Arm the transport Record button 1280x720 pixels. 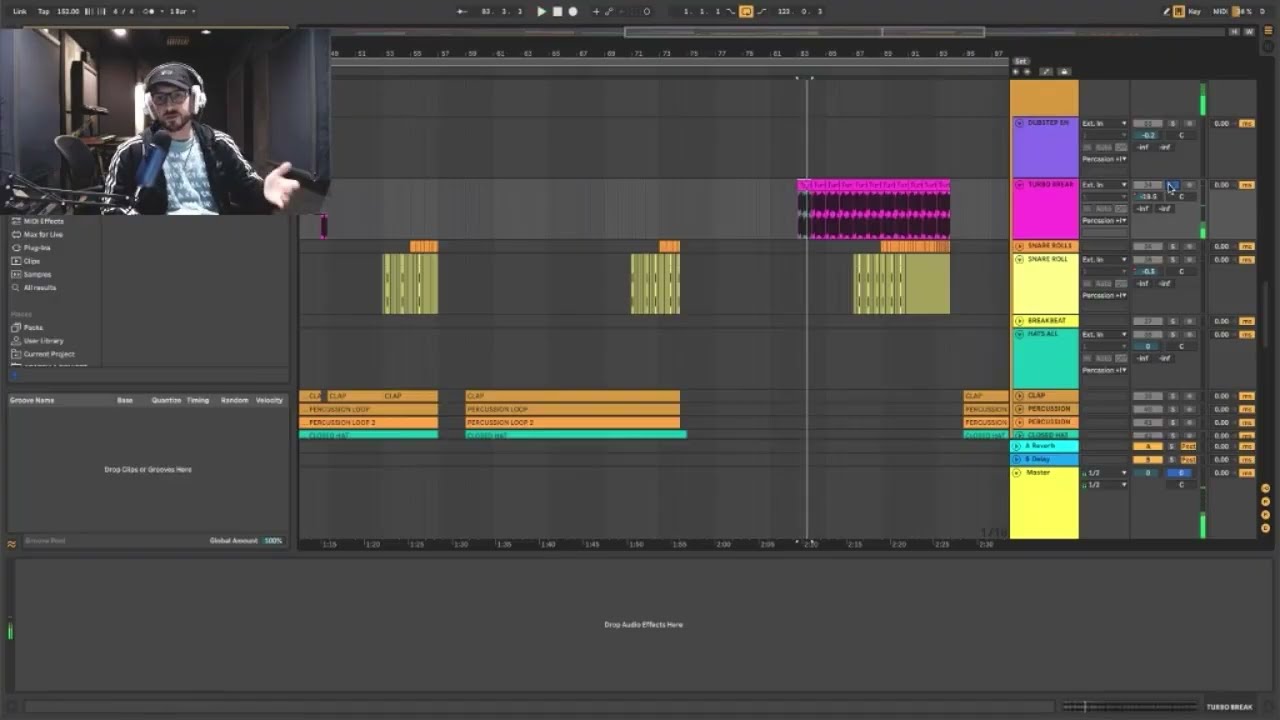[573, 11]
